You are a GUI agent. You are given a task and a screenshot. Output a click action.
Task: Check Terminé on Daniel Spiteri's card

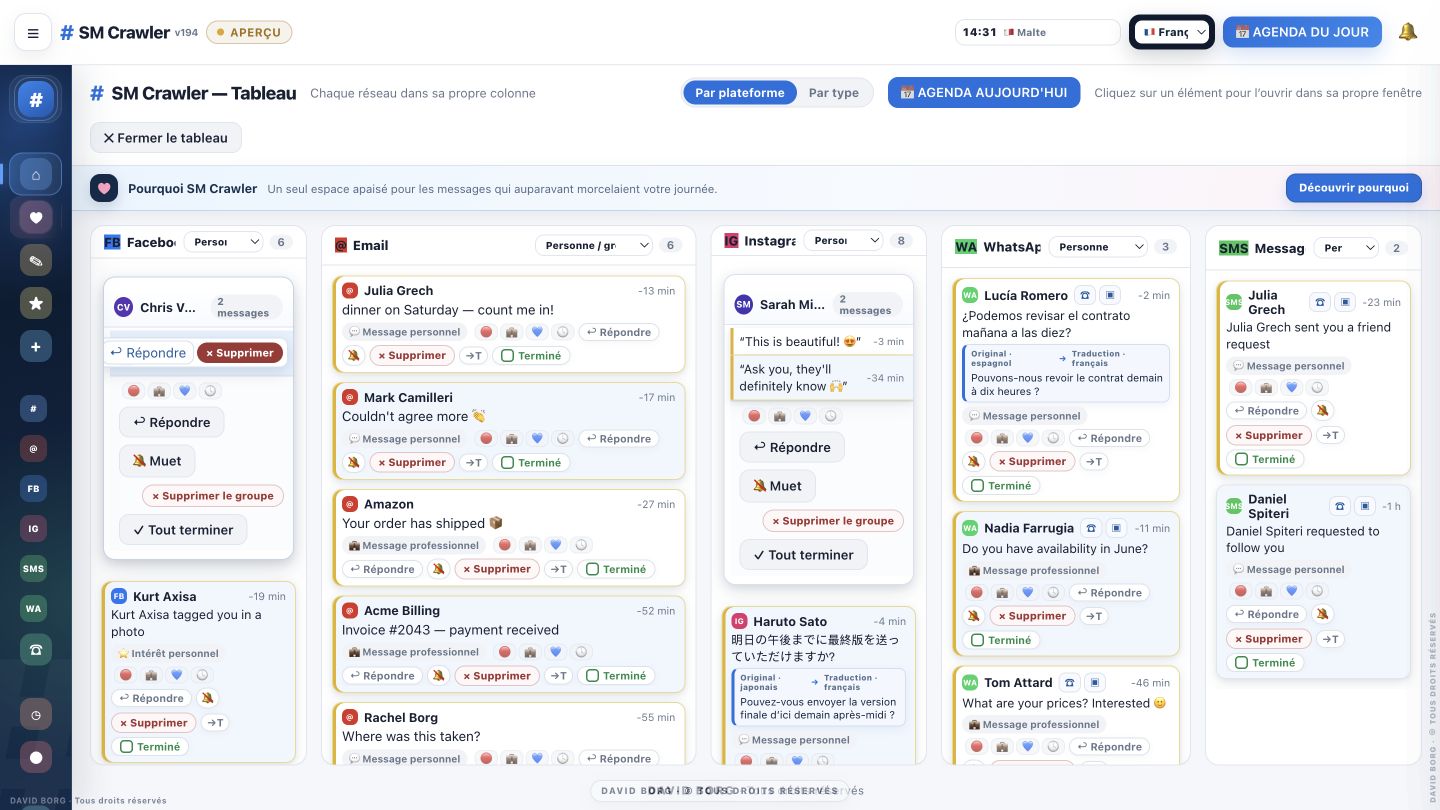1265,662
